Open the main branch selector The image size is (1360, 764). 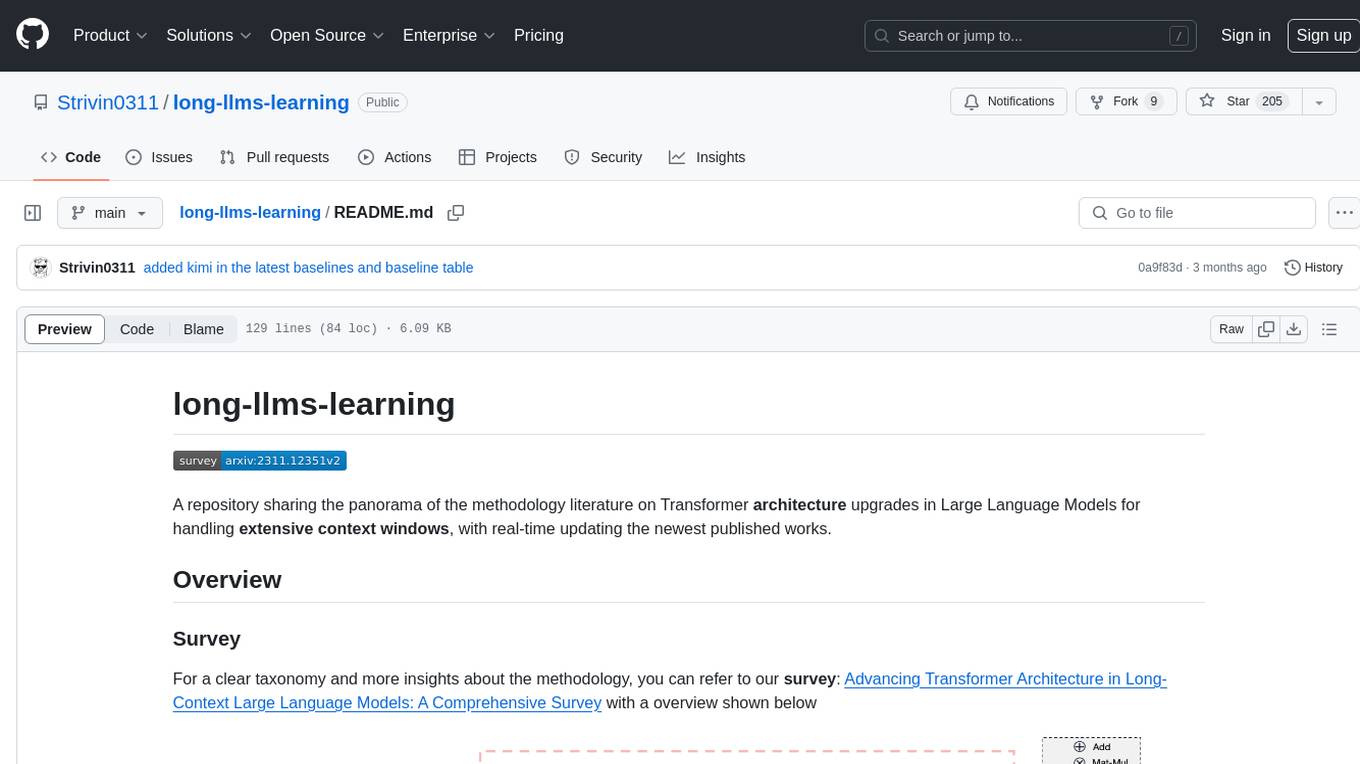pos(110,213)
